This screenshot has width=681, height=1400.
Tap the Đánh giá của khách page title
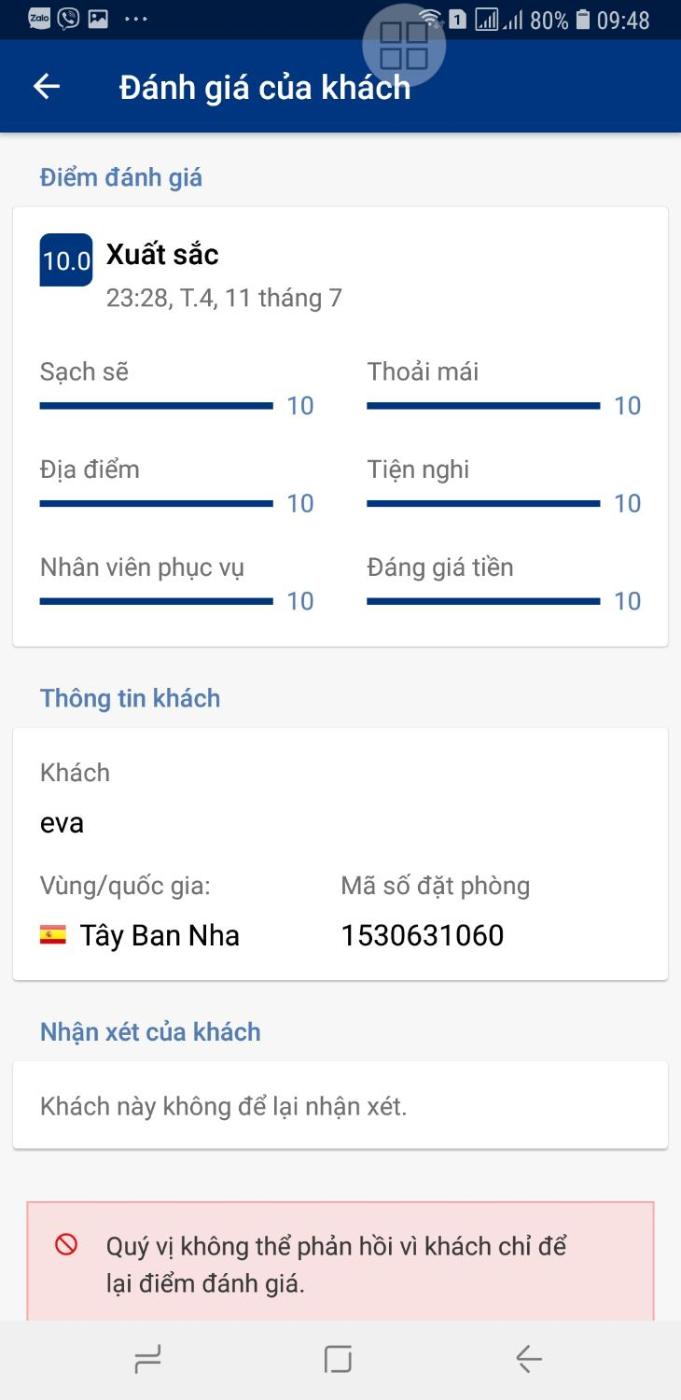265,87
